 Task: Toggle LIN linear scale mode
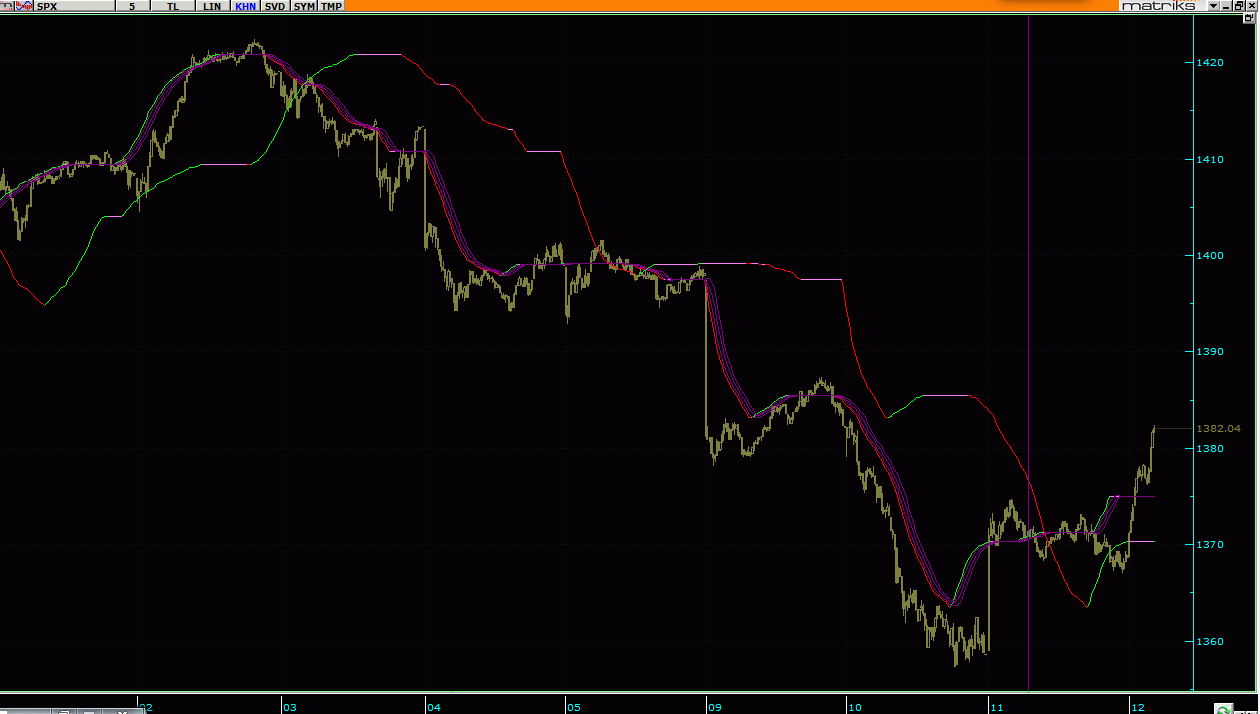[x=211, y=6]
